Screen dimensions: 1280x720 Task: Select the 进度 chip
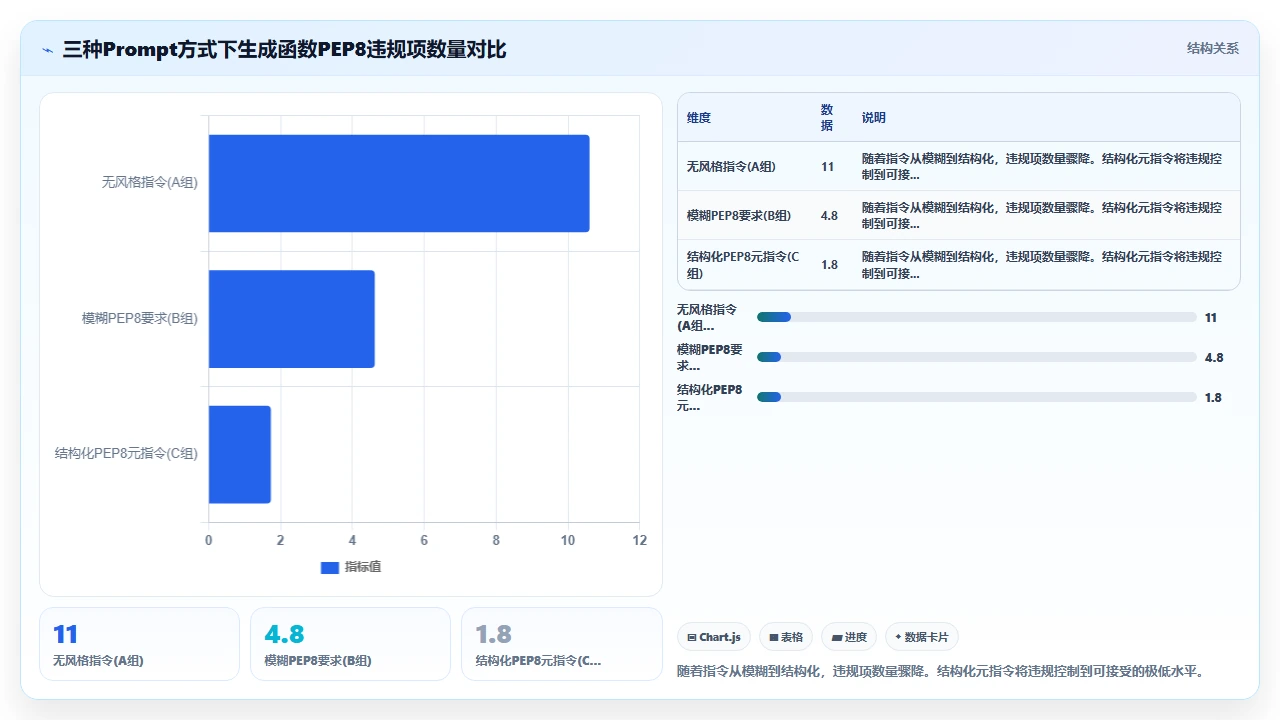coord(849,637)
